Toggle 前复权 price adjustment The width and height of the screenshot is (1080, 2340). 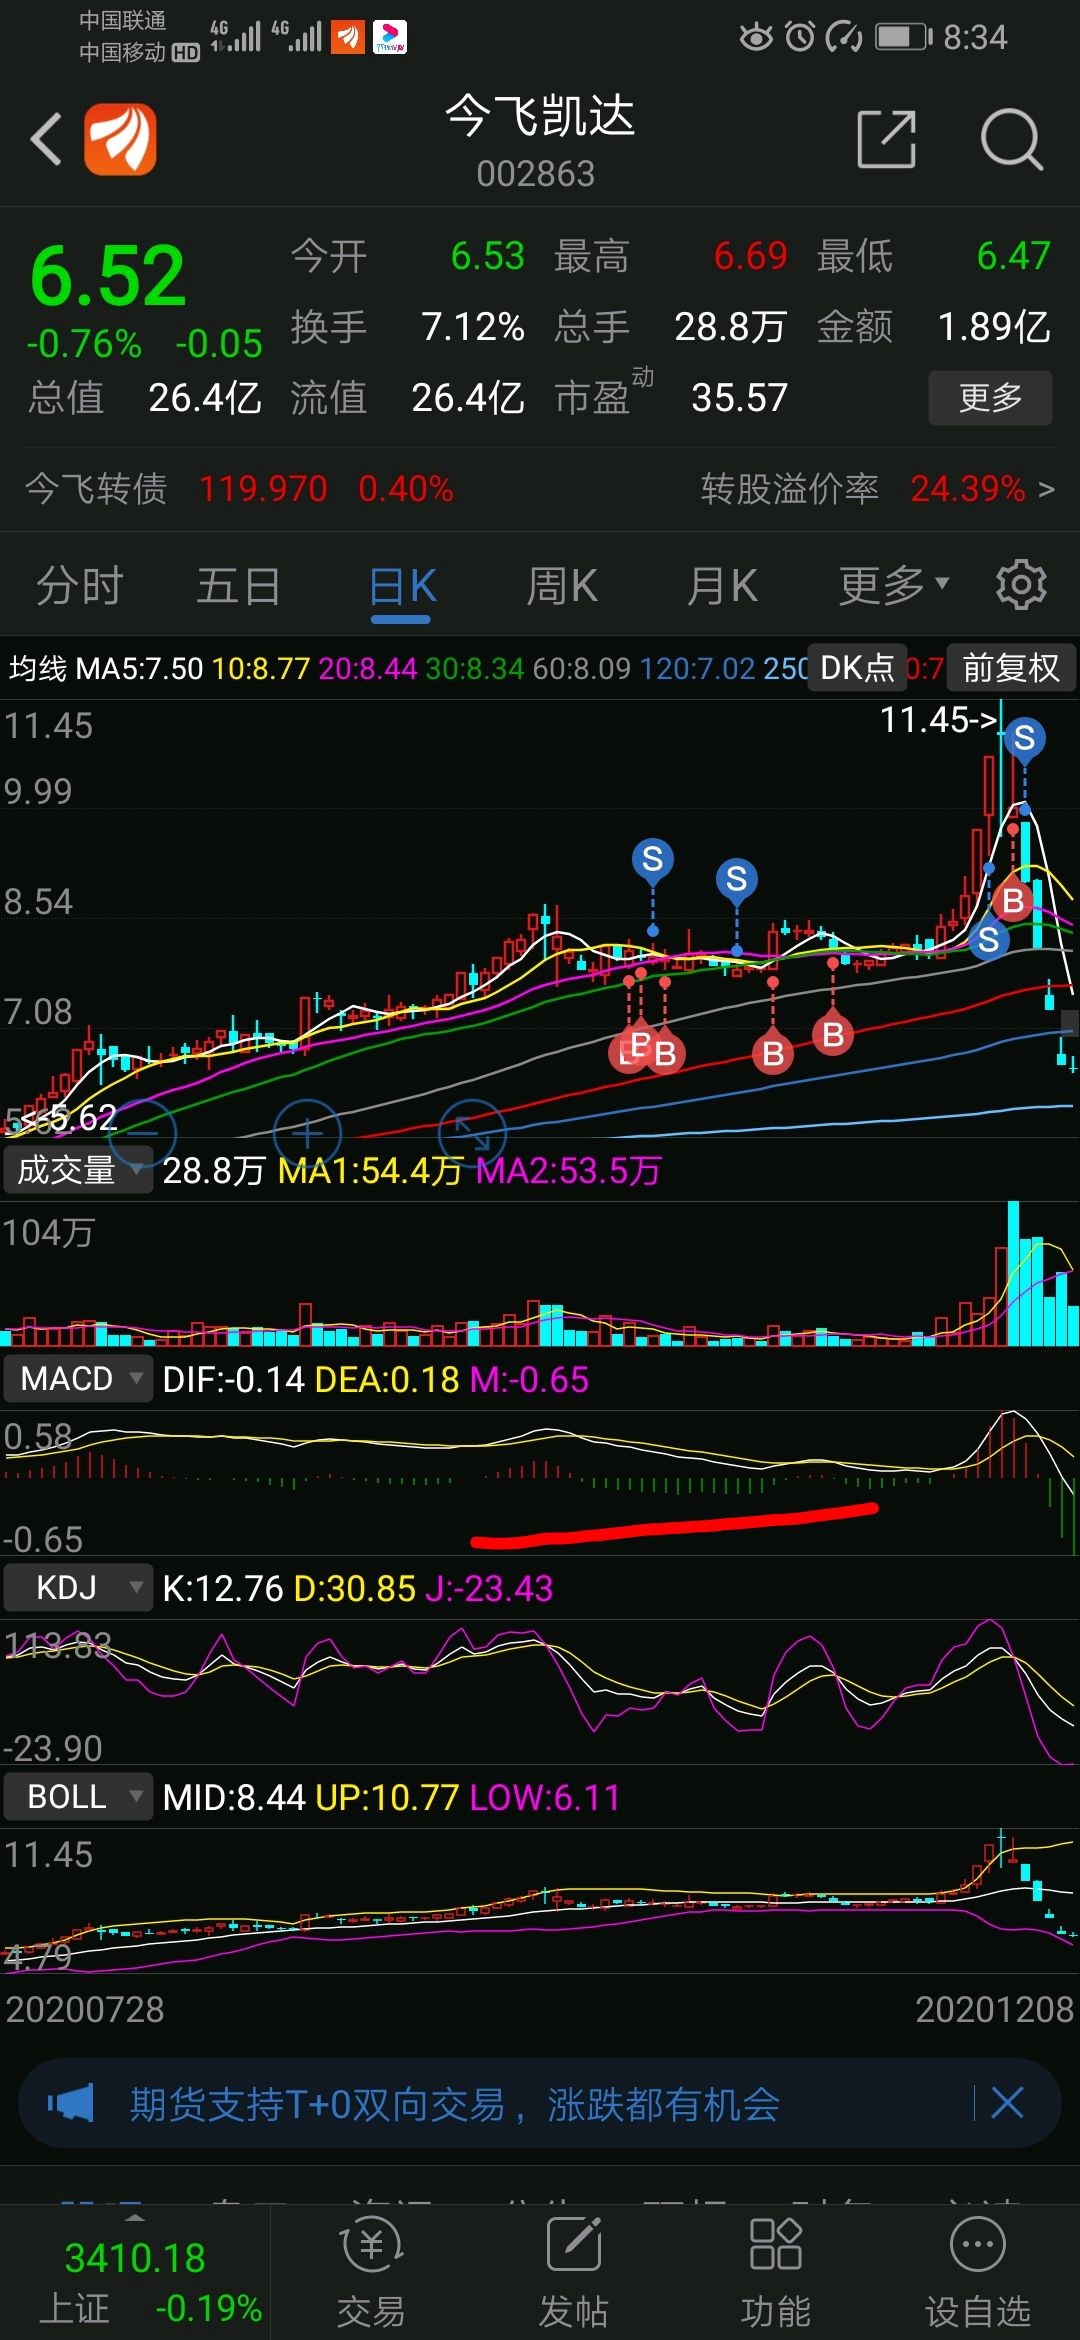tap(1011, 668)
